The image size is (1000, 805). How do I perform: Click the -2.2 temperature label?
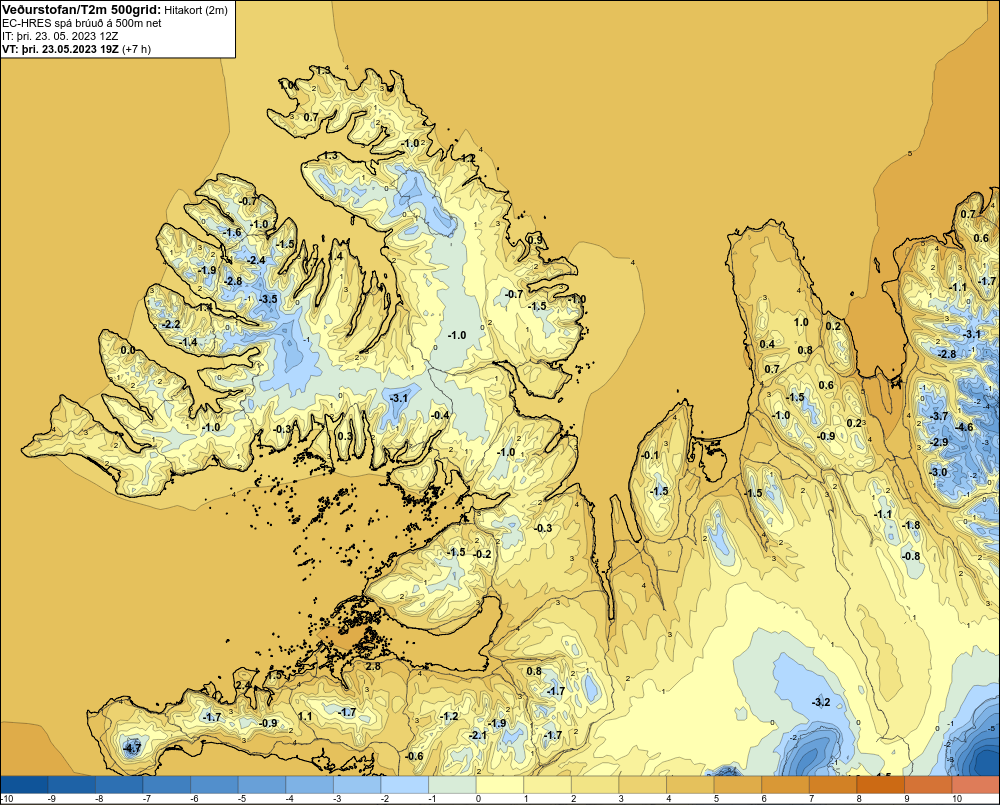(171, 324)
